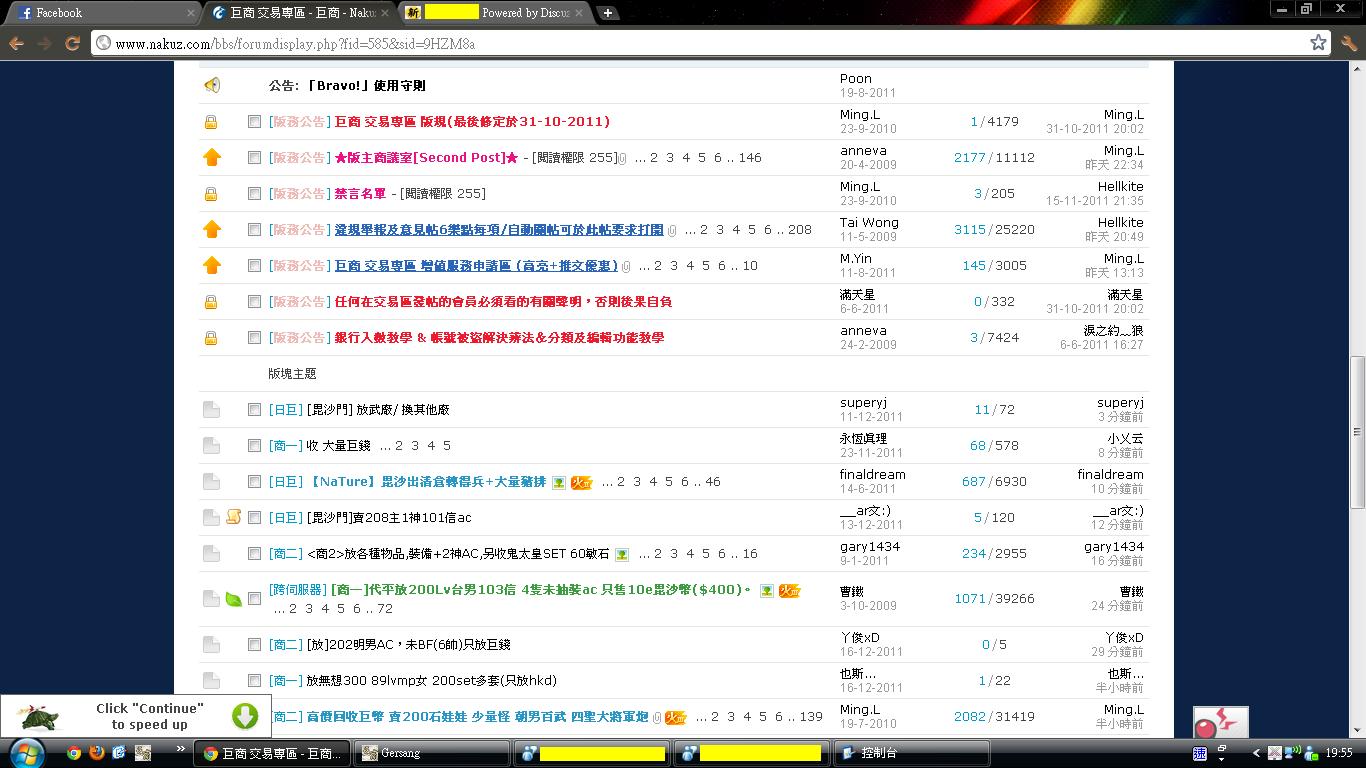Image resolution: width=1366 pixels, height=768 pixels.
Task: Click the URL address bar field
Action: tap(700, 43)
